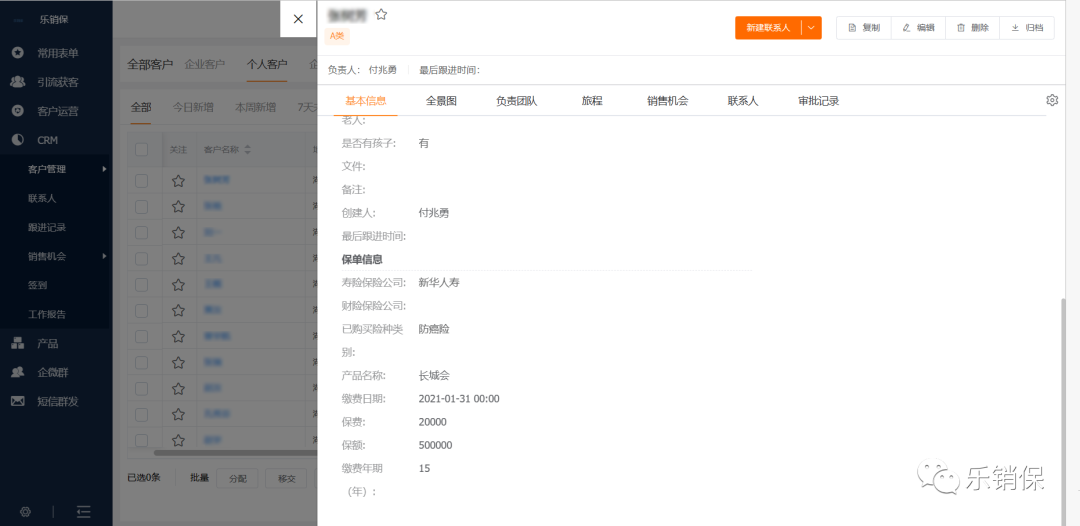Switch to the 销售机会 tab in detail panel
The width and height of the screenshot is (1080, 526).
[x=667, y=101]
